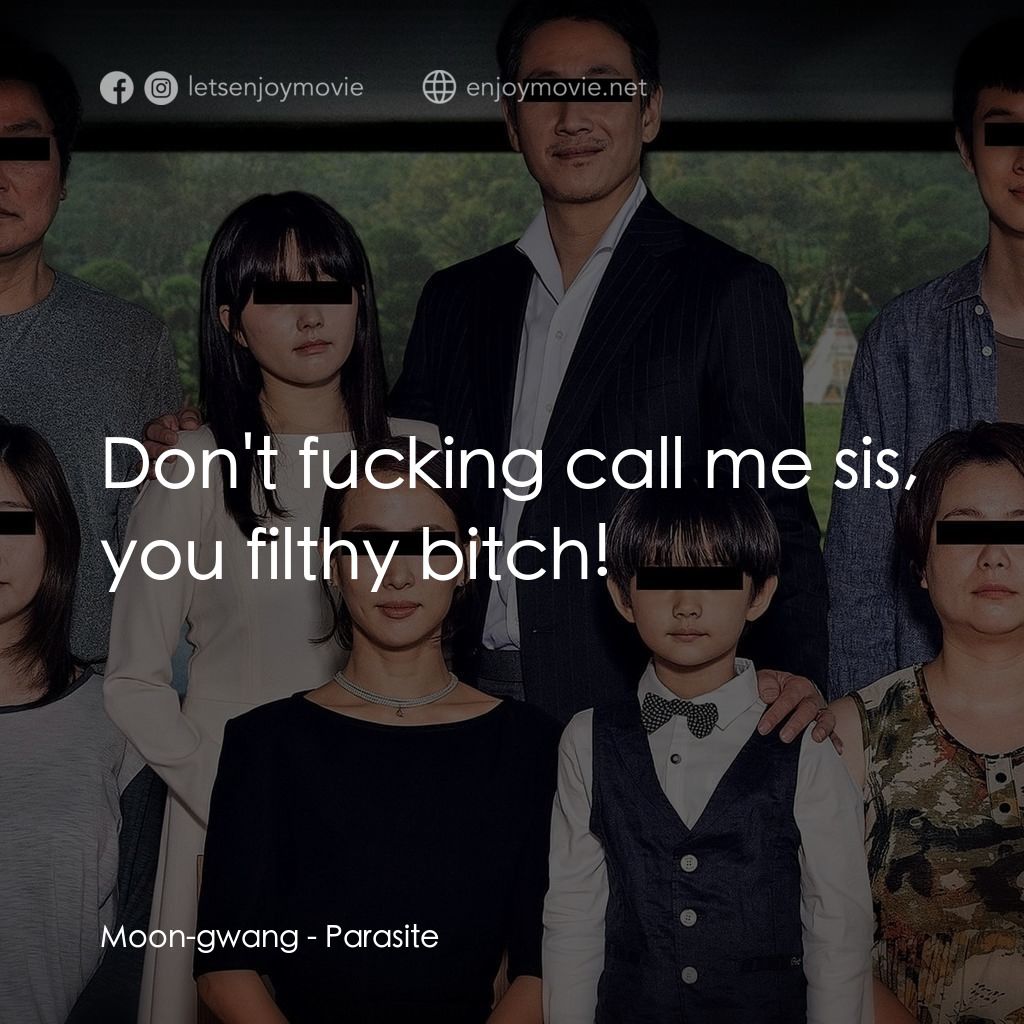Select the Moon-gwang - Parasite attribution
Screen dimensions: 1024x1024
(x=270, y=938)
